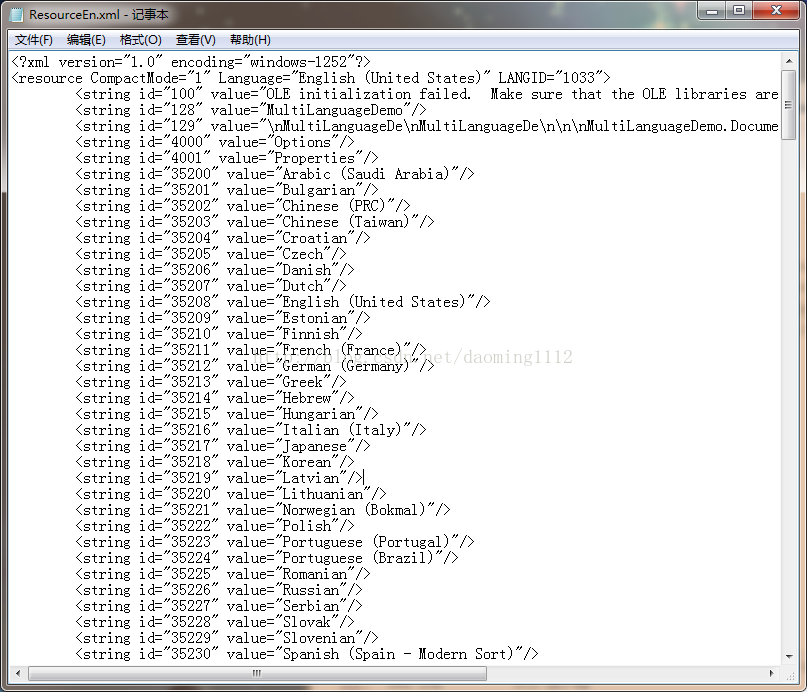Image resolution: width=807 pixels, height=692 pixels.
Task: Click the line with value "Options"
Action: (215, 142)
